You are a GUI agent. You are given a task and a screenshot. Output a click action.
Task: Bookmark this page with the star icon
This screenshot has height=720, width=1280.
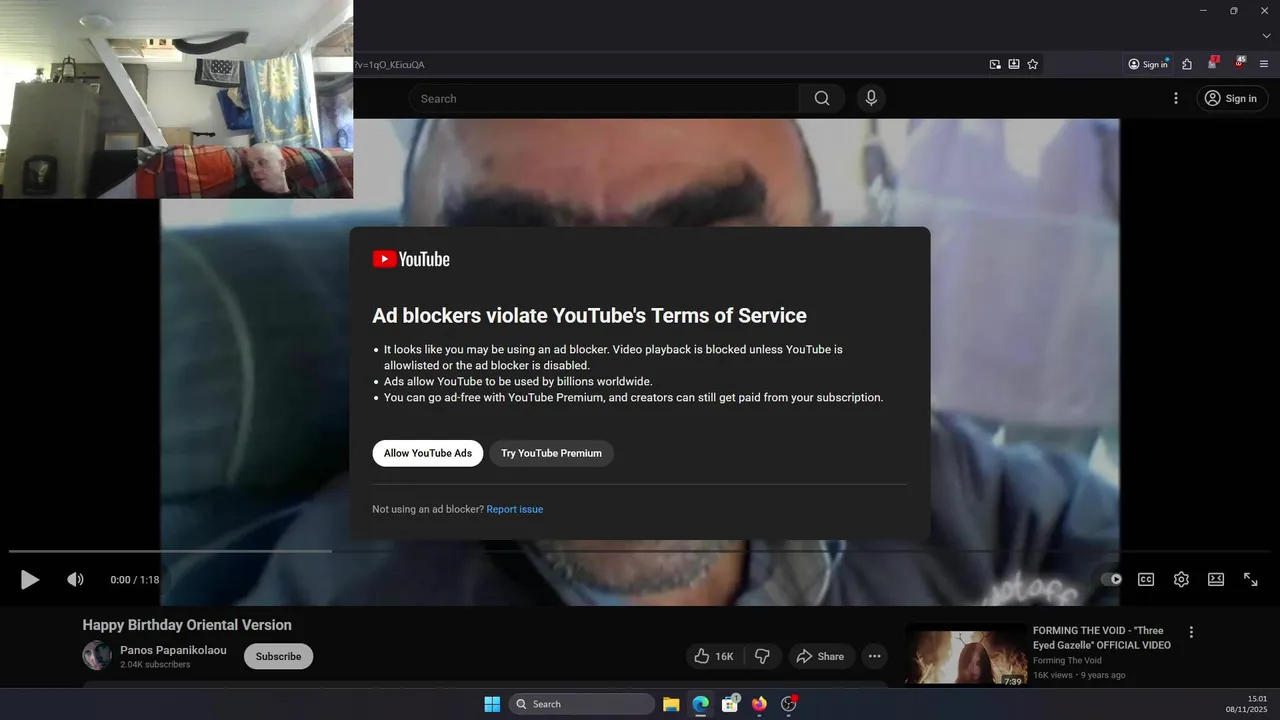pos(1033,64)
